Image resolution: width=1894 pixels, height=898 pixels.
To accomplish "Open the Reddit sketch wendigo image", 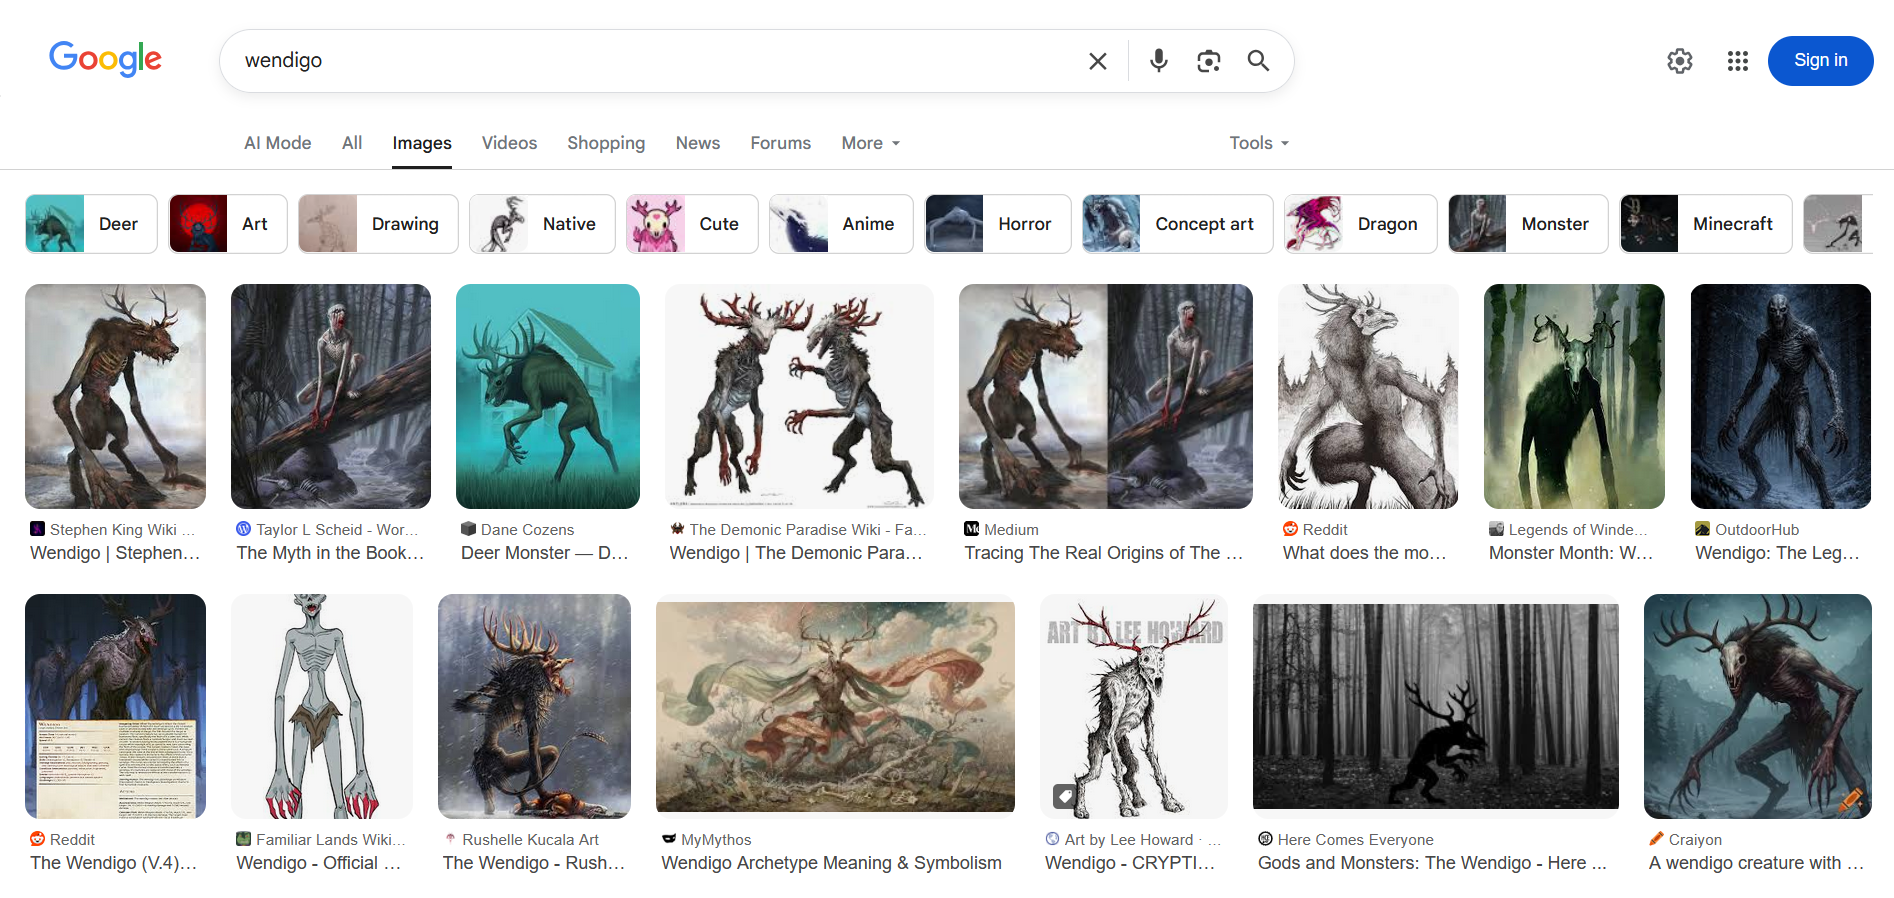I will [x=1368, y=396].
